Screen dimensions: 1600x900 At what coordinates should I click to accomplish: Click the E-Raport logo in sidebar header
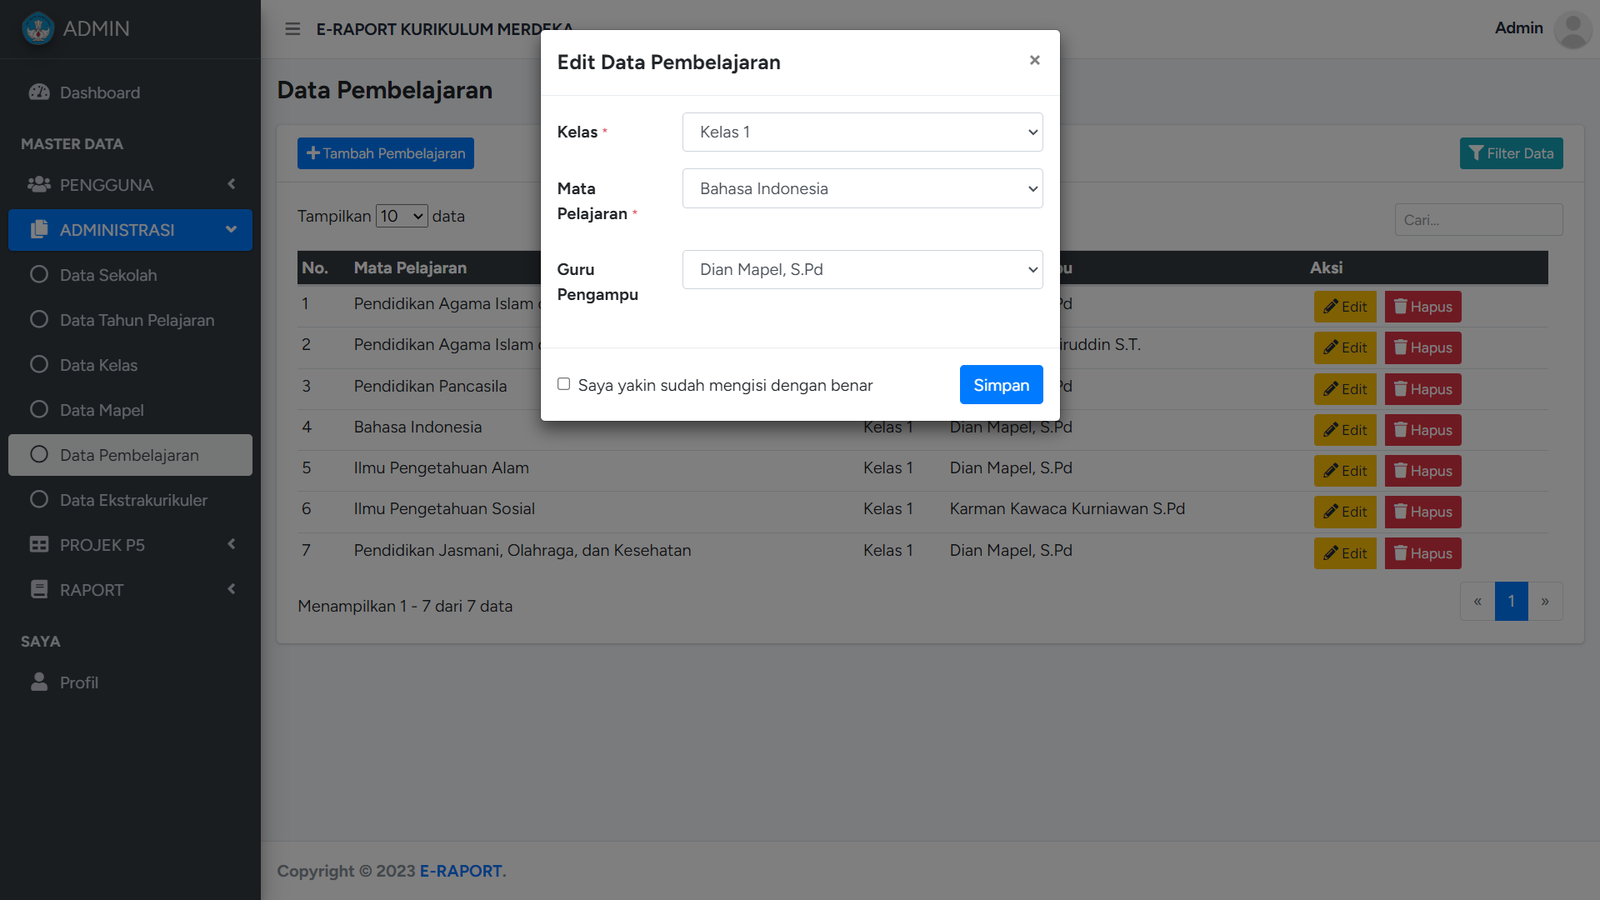[38, 29]
